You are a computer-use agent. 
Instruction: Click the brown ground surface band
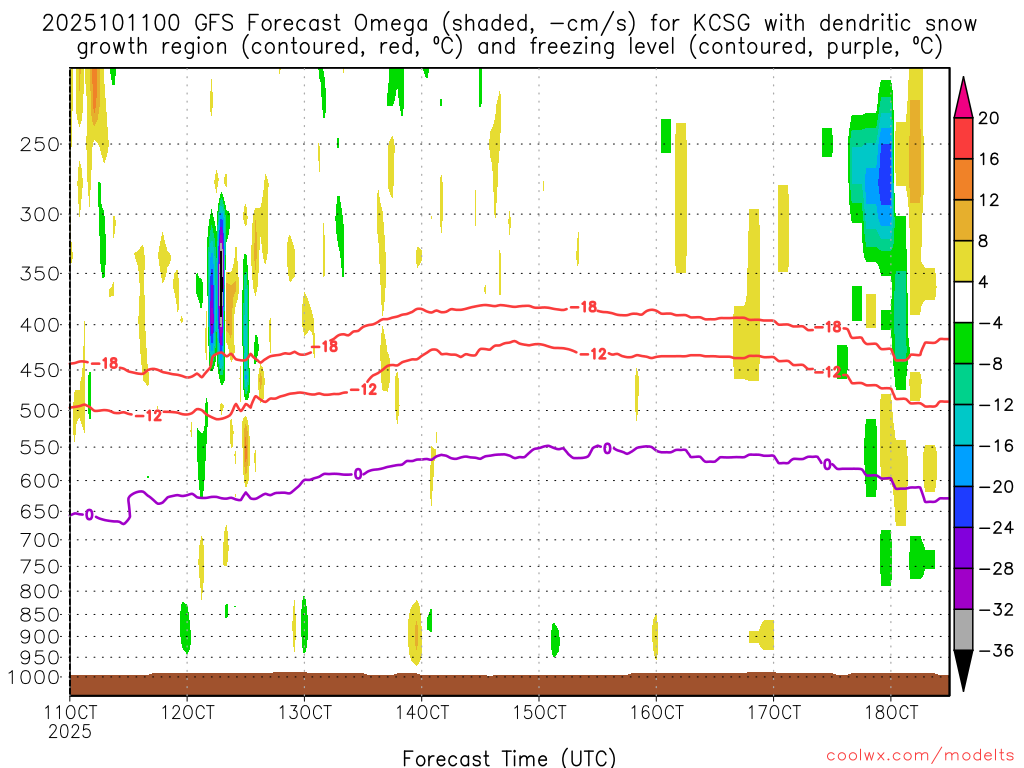pos(509,685)
